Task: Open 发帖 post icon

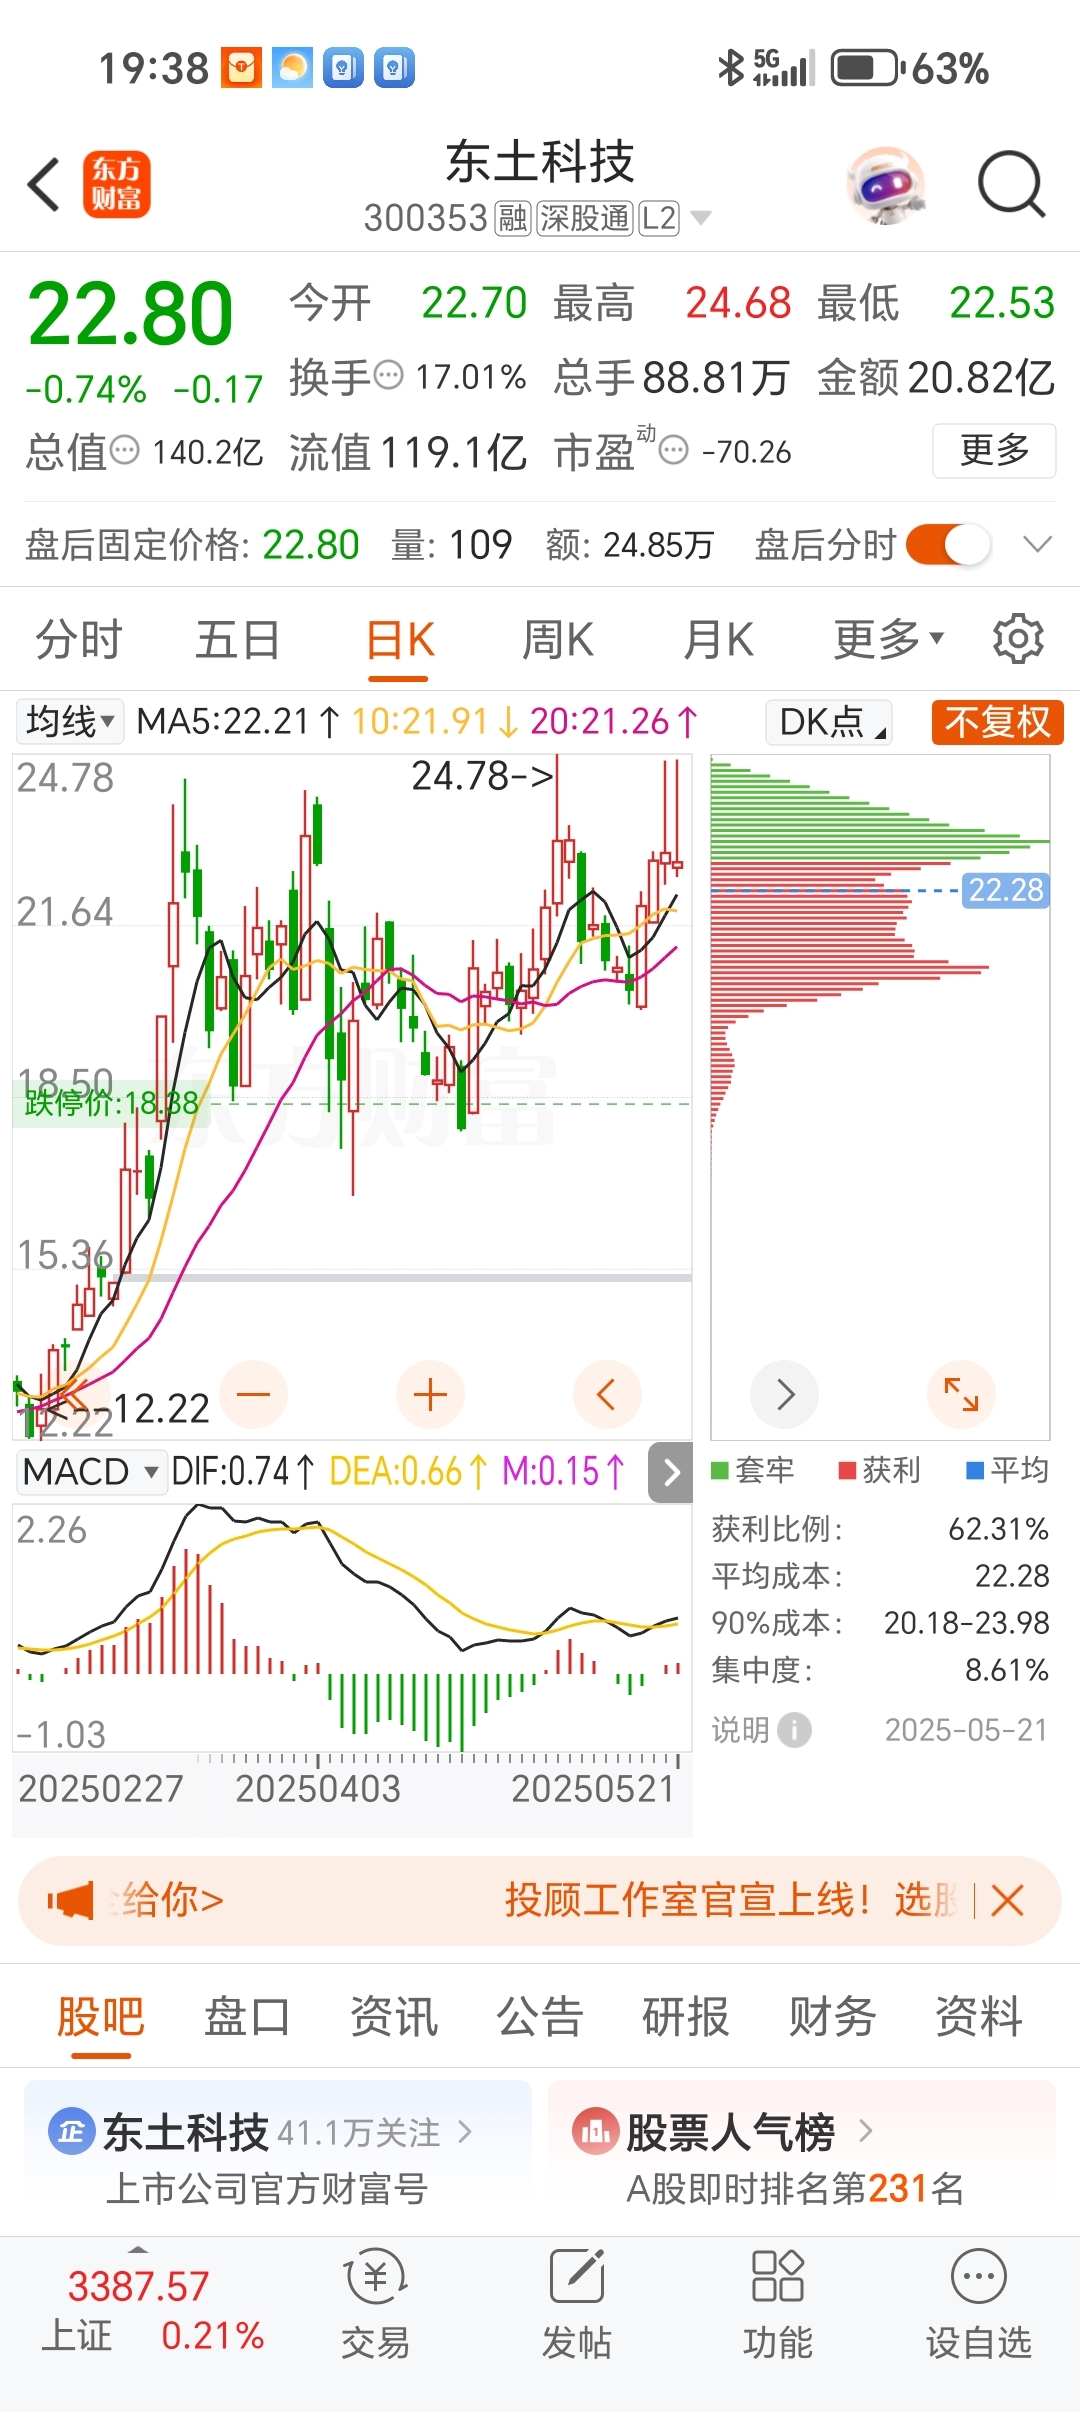Action: pyautogui.click(x=577, y=2277)
